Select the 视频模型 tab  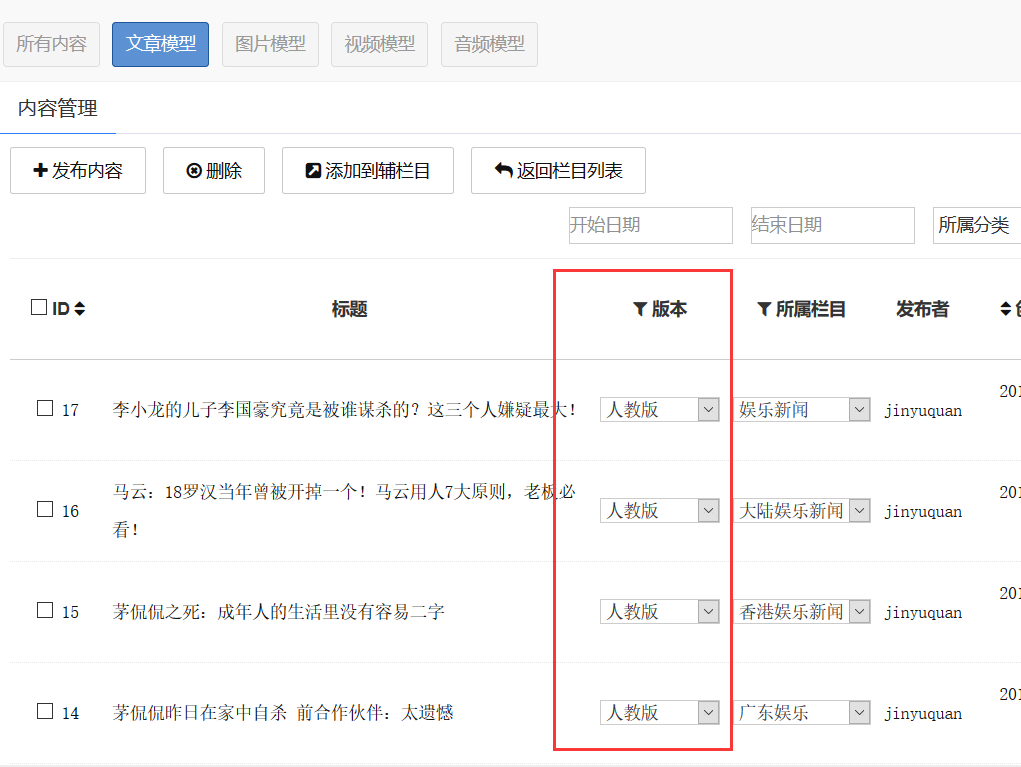click(x=379, y=45)
